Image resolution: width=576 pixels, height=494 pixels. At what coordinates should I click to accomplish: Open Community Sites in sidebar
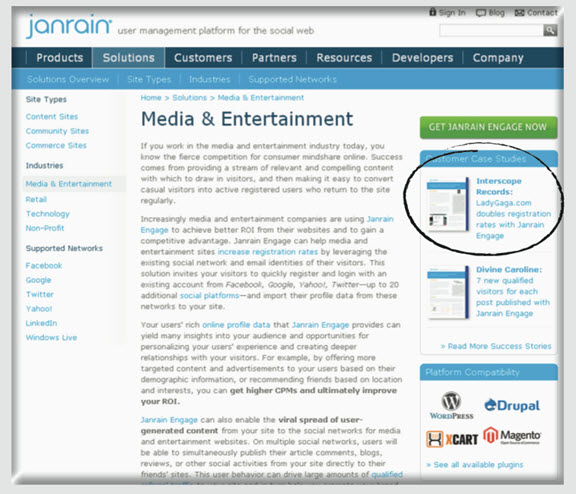pyautogui.click(x=57, y=131)
